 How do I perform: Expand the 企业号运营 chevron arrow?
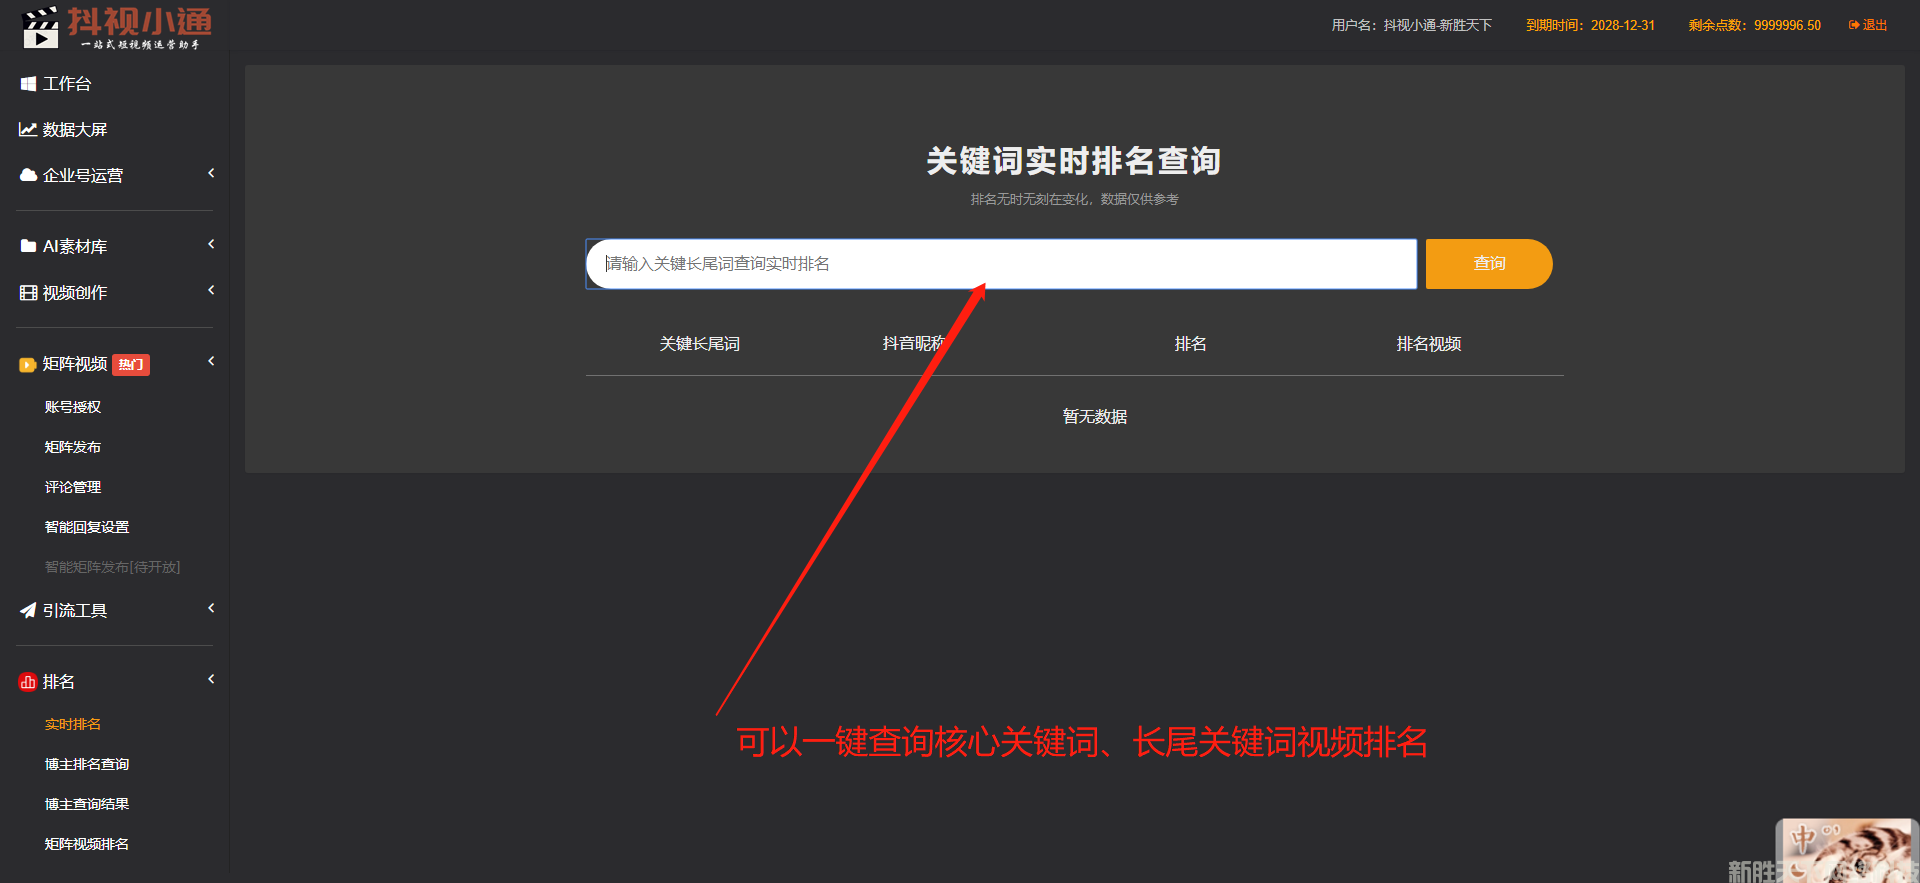point(211,174)
